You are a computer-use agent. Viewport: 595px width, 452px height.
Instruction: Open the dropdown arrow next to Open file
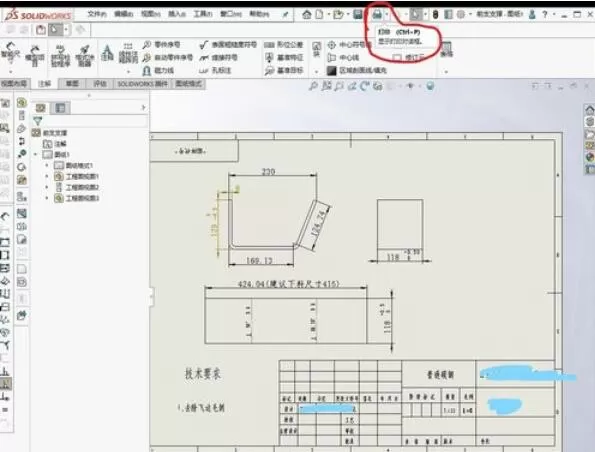point(348,15)
